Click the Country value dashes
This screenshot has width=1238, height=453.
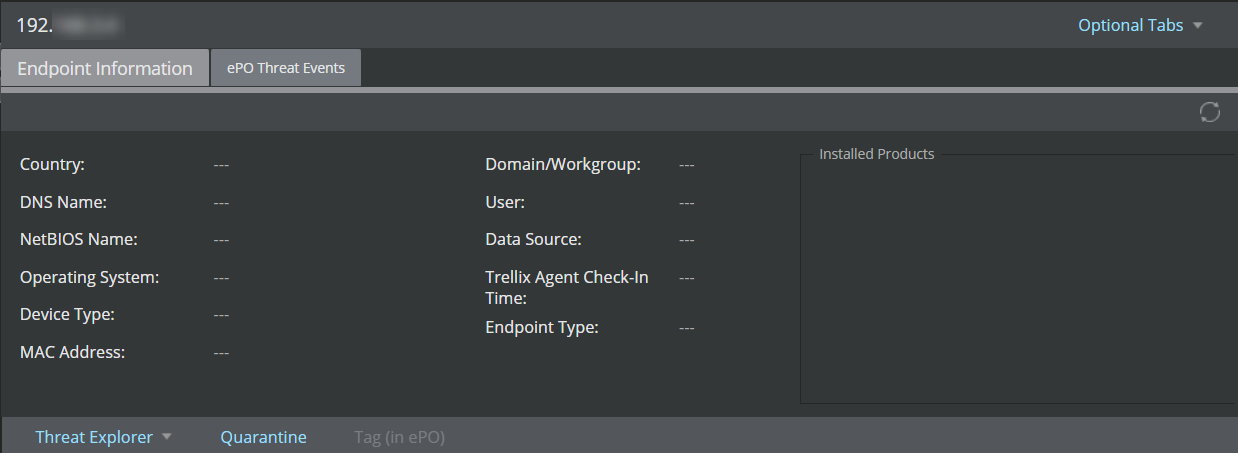(x=221, y=164)
